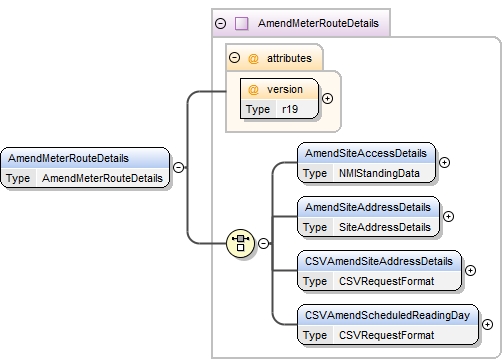The image size is (503, 360).
Task: Select the AmendSiteAccessDetails element
Action: [366, 163]
